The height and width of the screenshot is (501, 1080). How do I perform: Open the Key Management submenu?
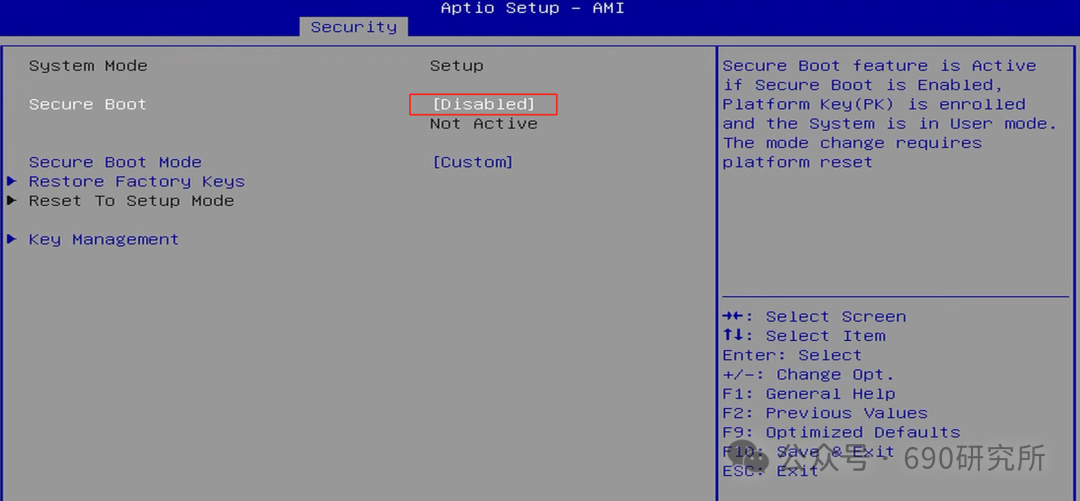click(x=103, y=239)
